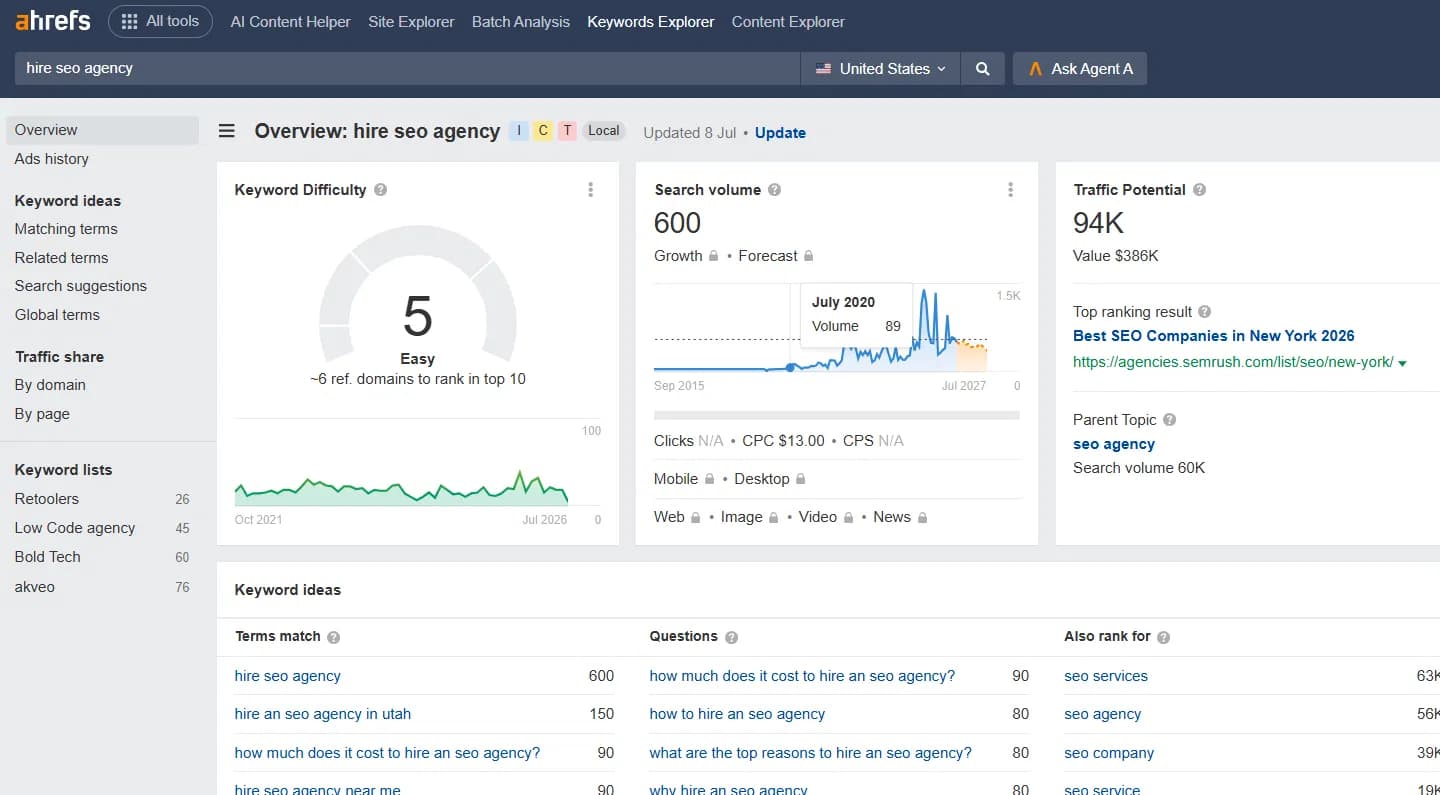1440x795 pixels.
Task: Switch to Site Explorer tab
Action: [411, 21]
